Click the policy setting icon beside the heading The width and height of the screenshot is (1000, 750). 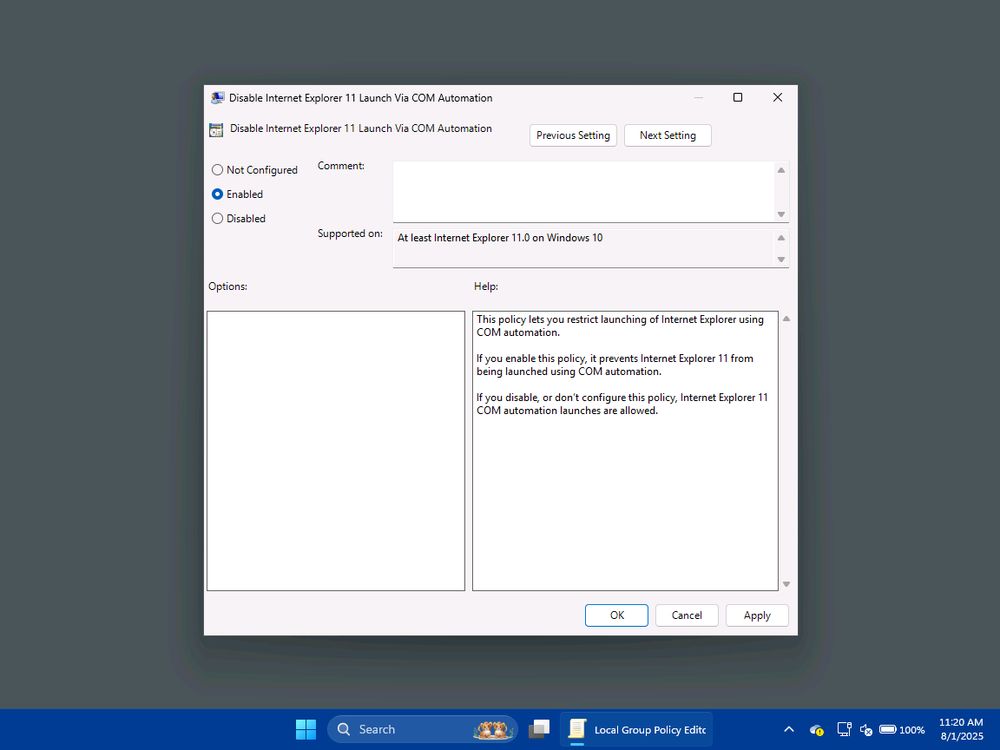pyautogui.click(x=216, y=129)
